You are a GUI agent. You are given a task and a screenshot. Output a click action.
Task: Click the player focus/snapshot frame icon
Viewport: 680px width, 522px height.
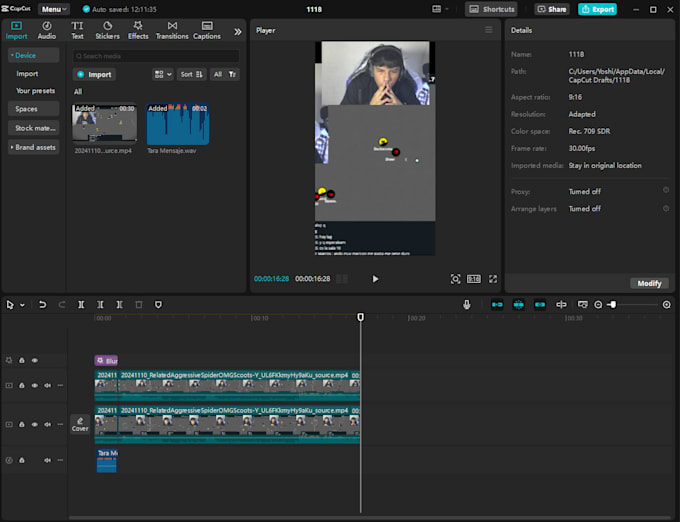[455, 279]
